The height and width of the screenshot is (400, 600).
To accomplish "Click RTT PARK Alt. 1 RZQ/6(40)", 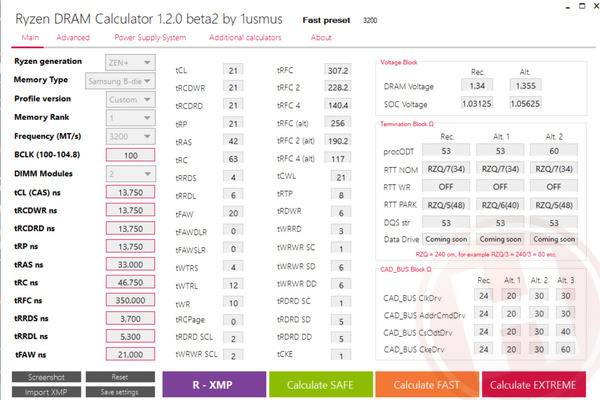I will (500, 205).
